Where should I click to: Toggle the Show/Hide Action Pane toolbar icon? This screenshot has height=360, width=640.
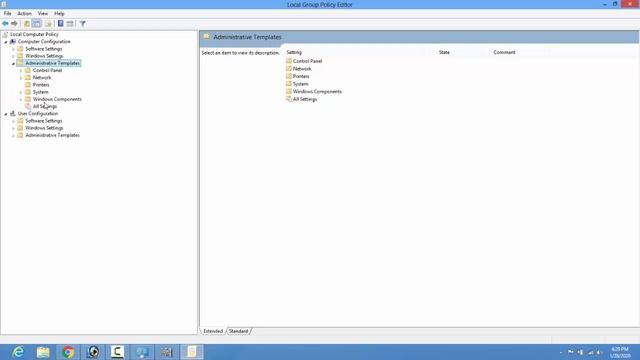(x=70, y=24)
